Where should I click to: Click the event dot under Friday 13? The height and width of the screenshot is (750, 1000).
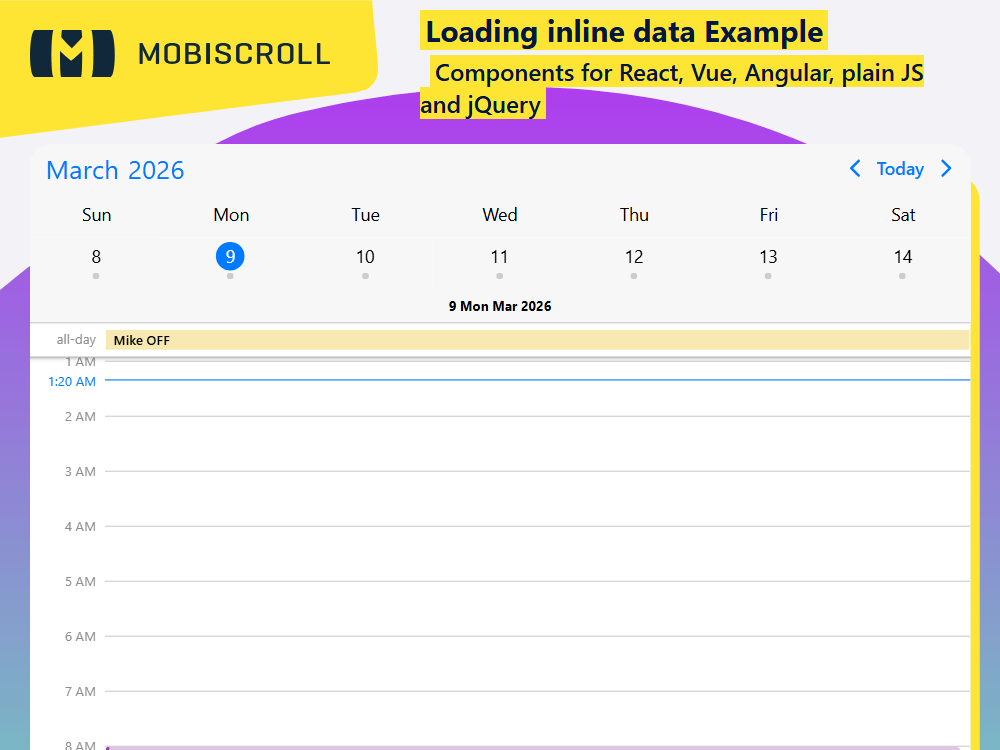(768, 275)
